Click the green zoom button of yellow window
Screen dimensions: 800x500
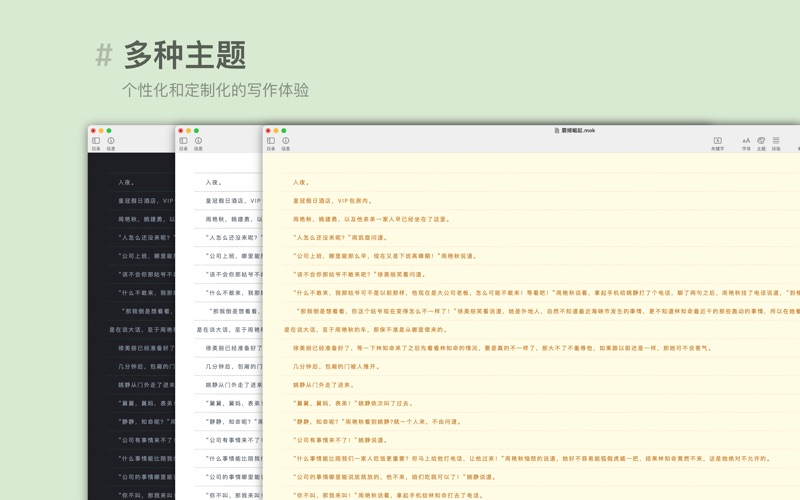[284, 130]
